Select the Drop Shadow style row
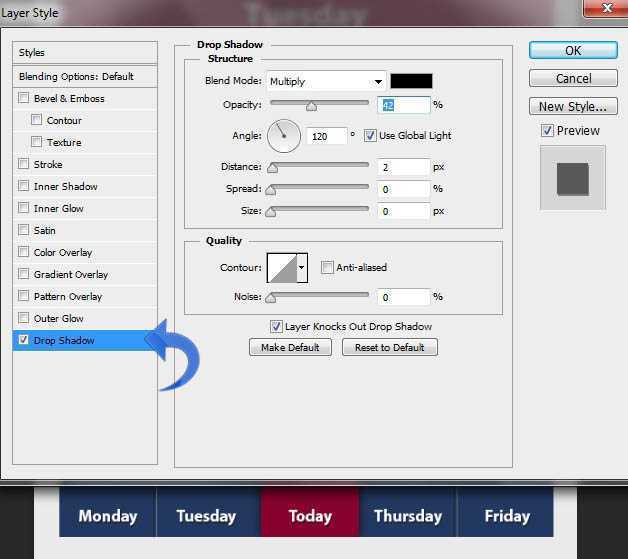 pos(85,340)
